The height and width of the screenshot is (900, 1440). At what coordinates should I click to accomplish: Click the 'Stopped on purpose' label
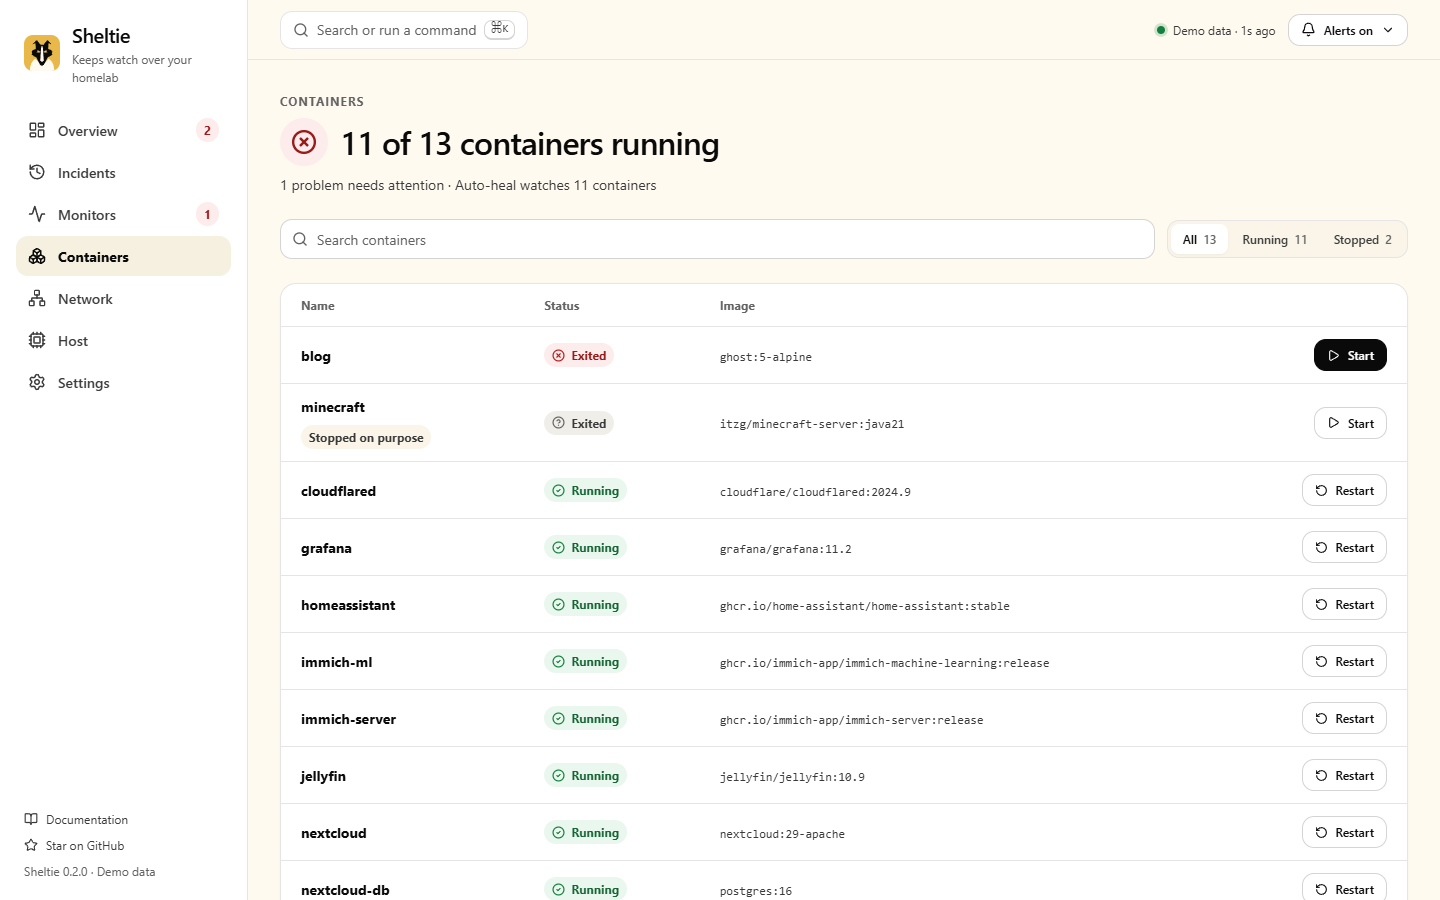pos(366,438)
